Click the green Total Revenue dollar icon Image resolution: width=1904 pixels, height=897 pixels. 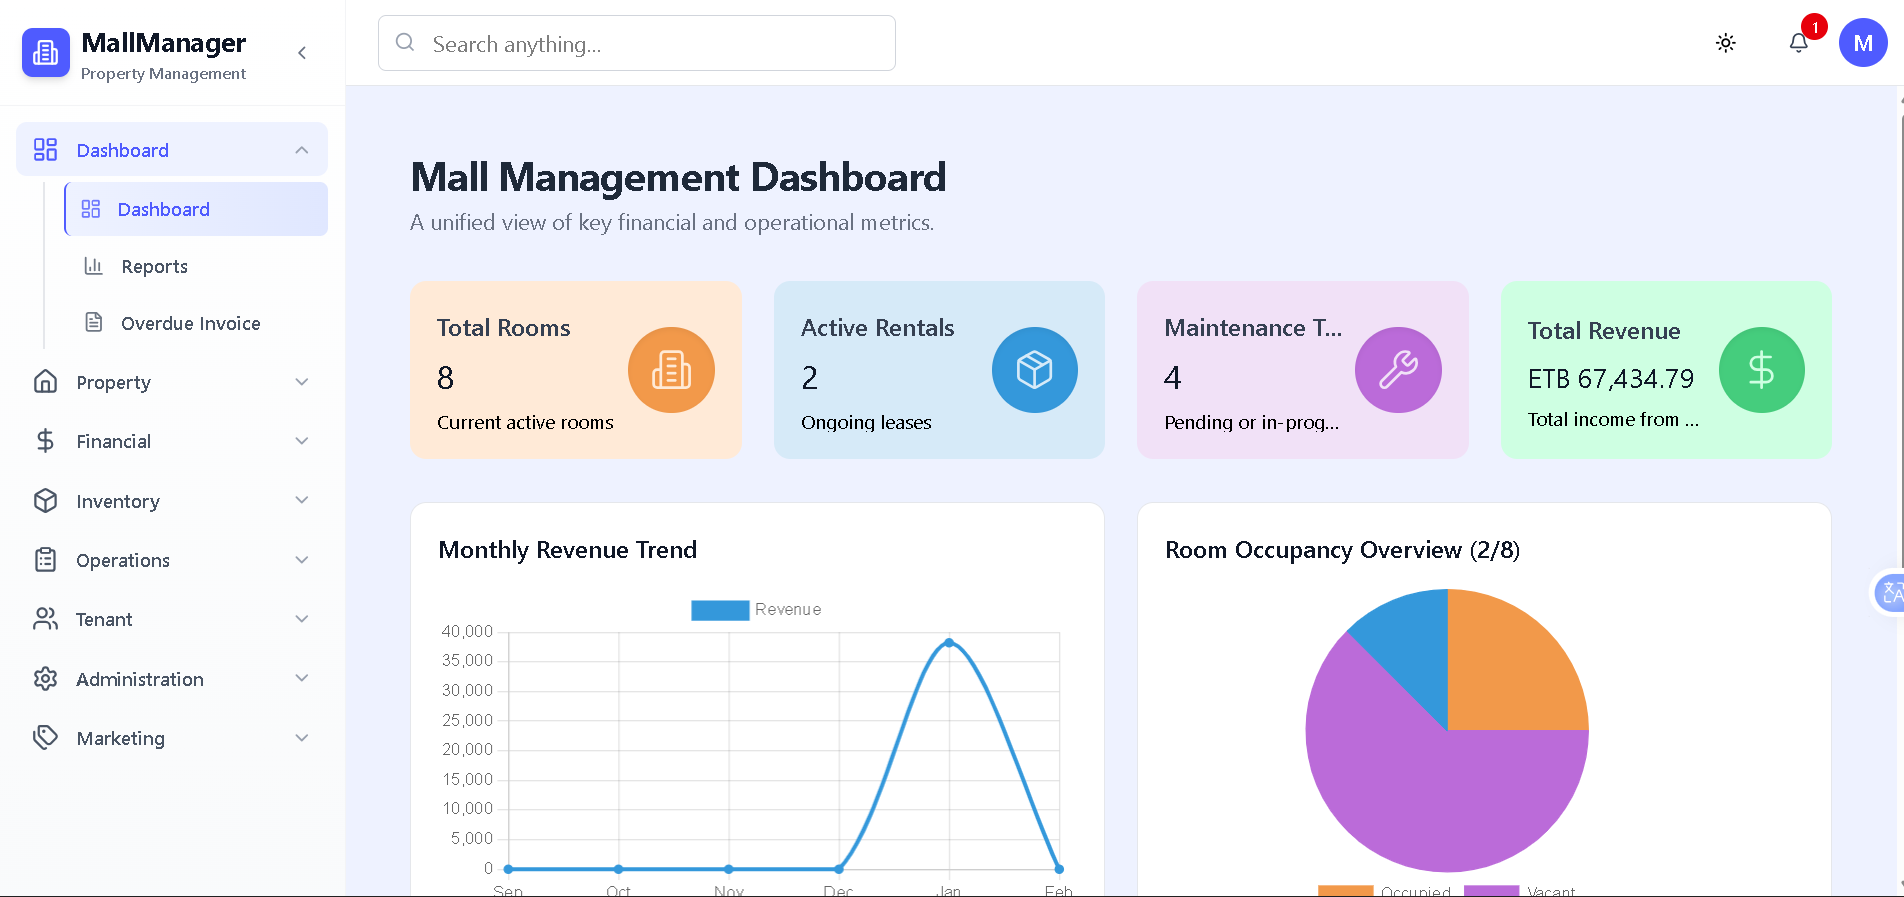point(1760,370)
